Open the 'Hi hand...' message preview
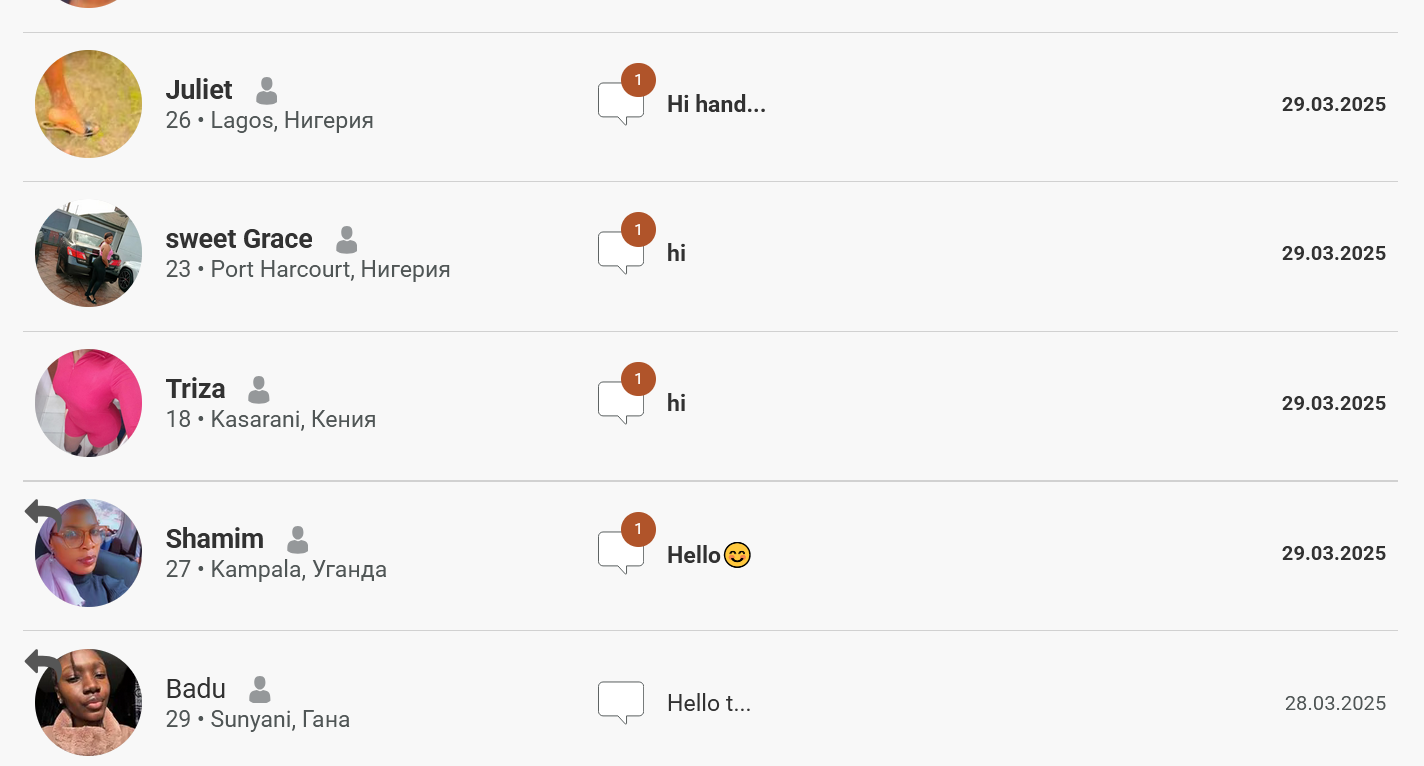Viewport: 1424px width, 766px height. [x=716, y=104]
